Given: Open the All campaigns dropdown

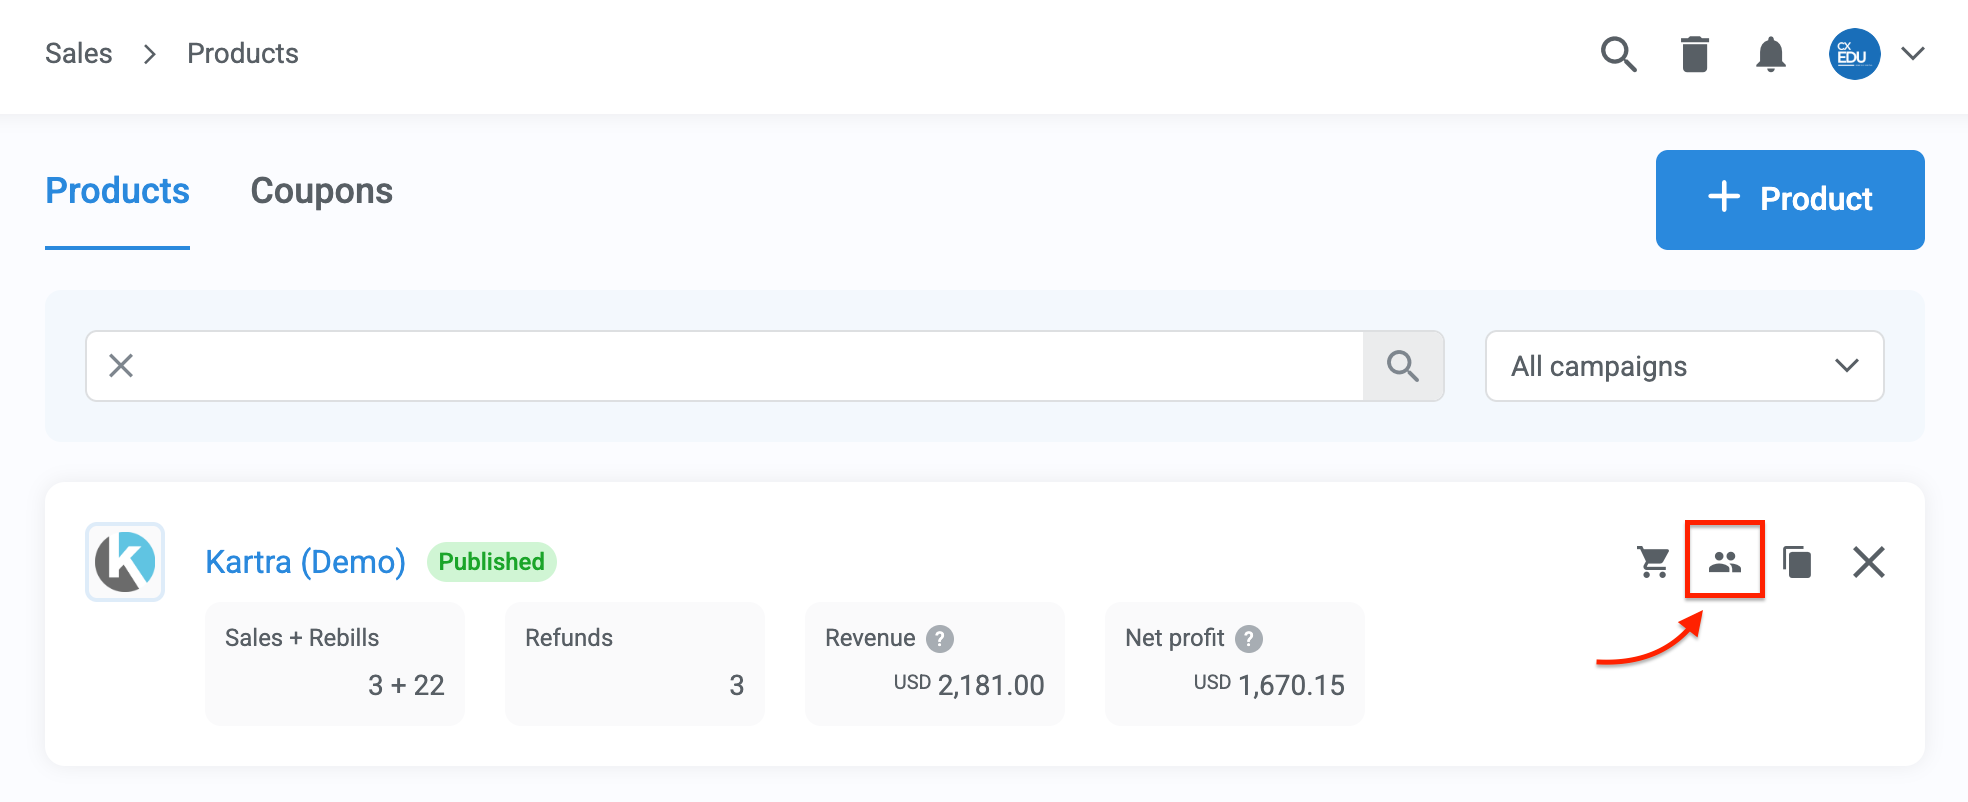Looking at the screenshot, I should point(1685,366).
